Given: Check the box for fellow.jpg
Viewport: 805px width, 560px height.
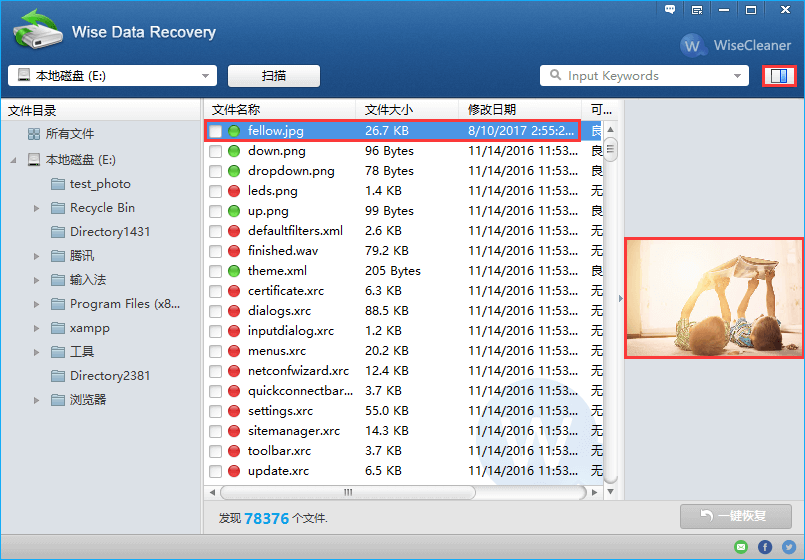Looking at the screenshot, I should (215, 131).
